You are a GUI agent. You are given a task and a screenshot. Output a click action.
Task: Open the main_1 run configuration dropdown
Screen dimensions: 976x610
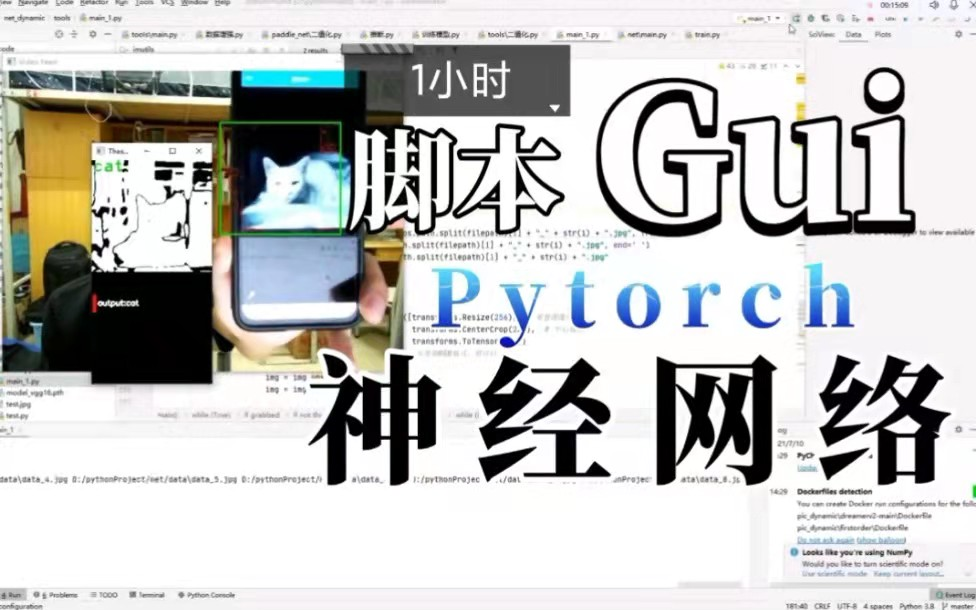coord(759,19)
